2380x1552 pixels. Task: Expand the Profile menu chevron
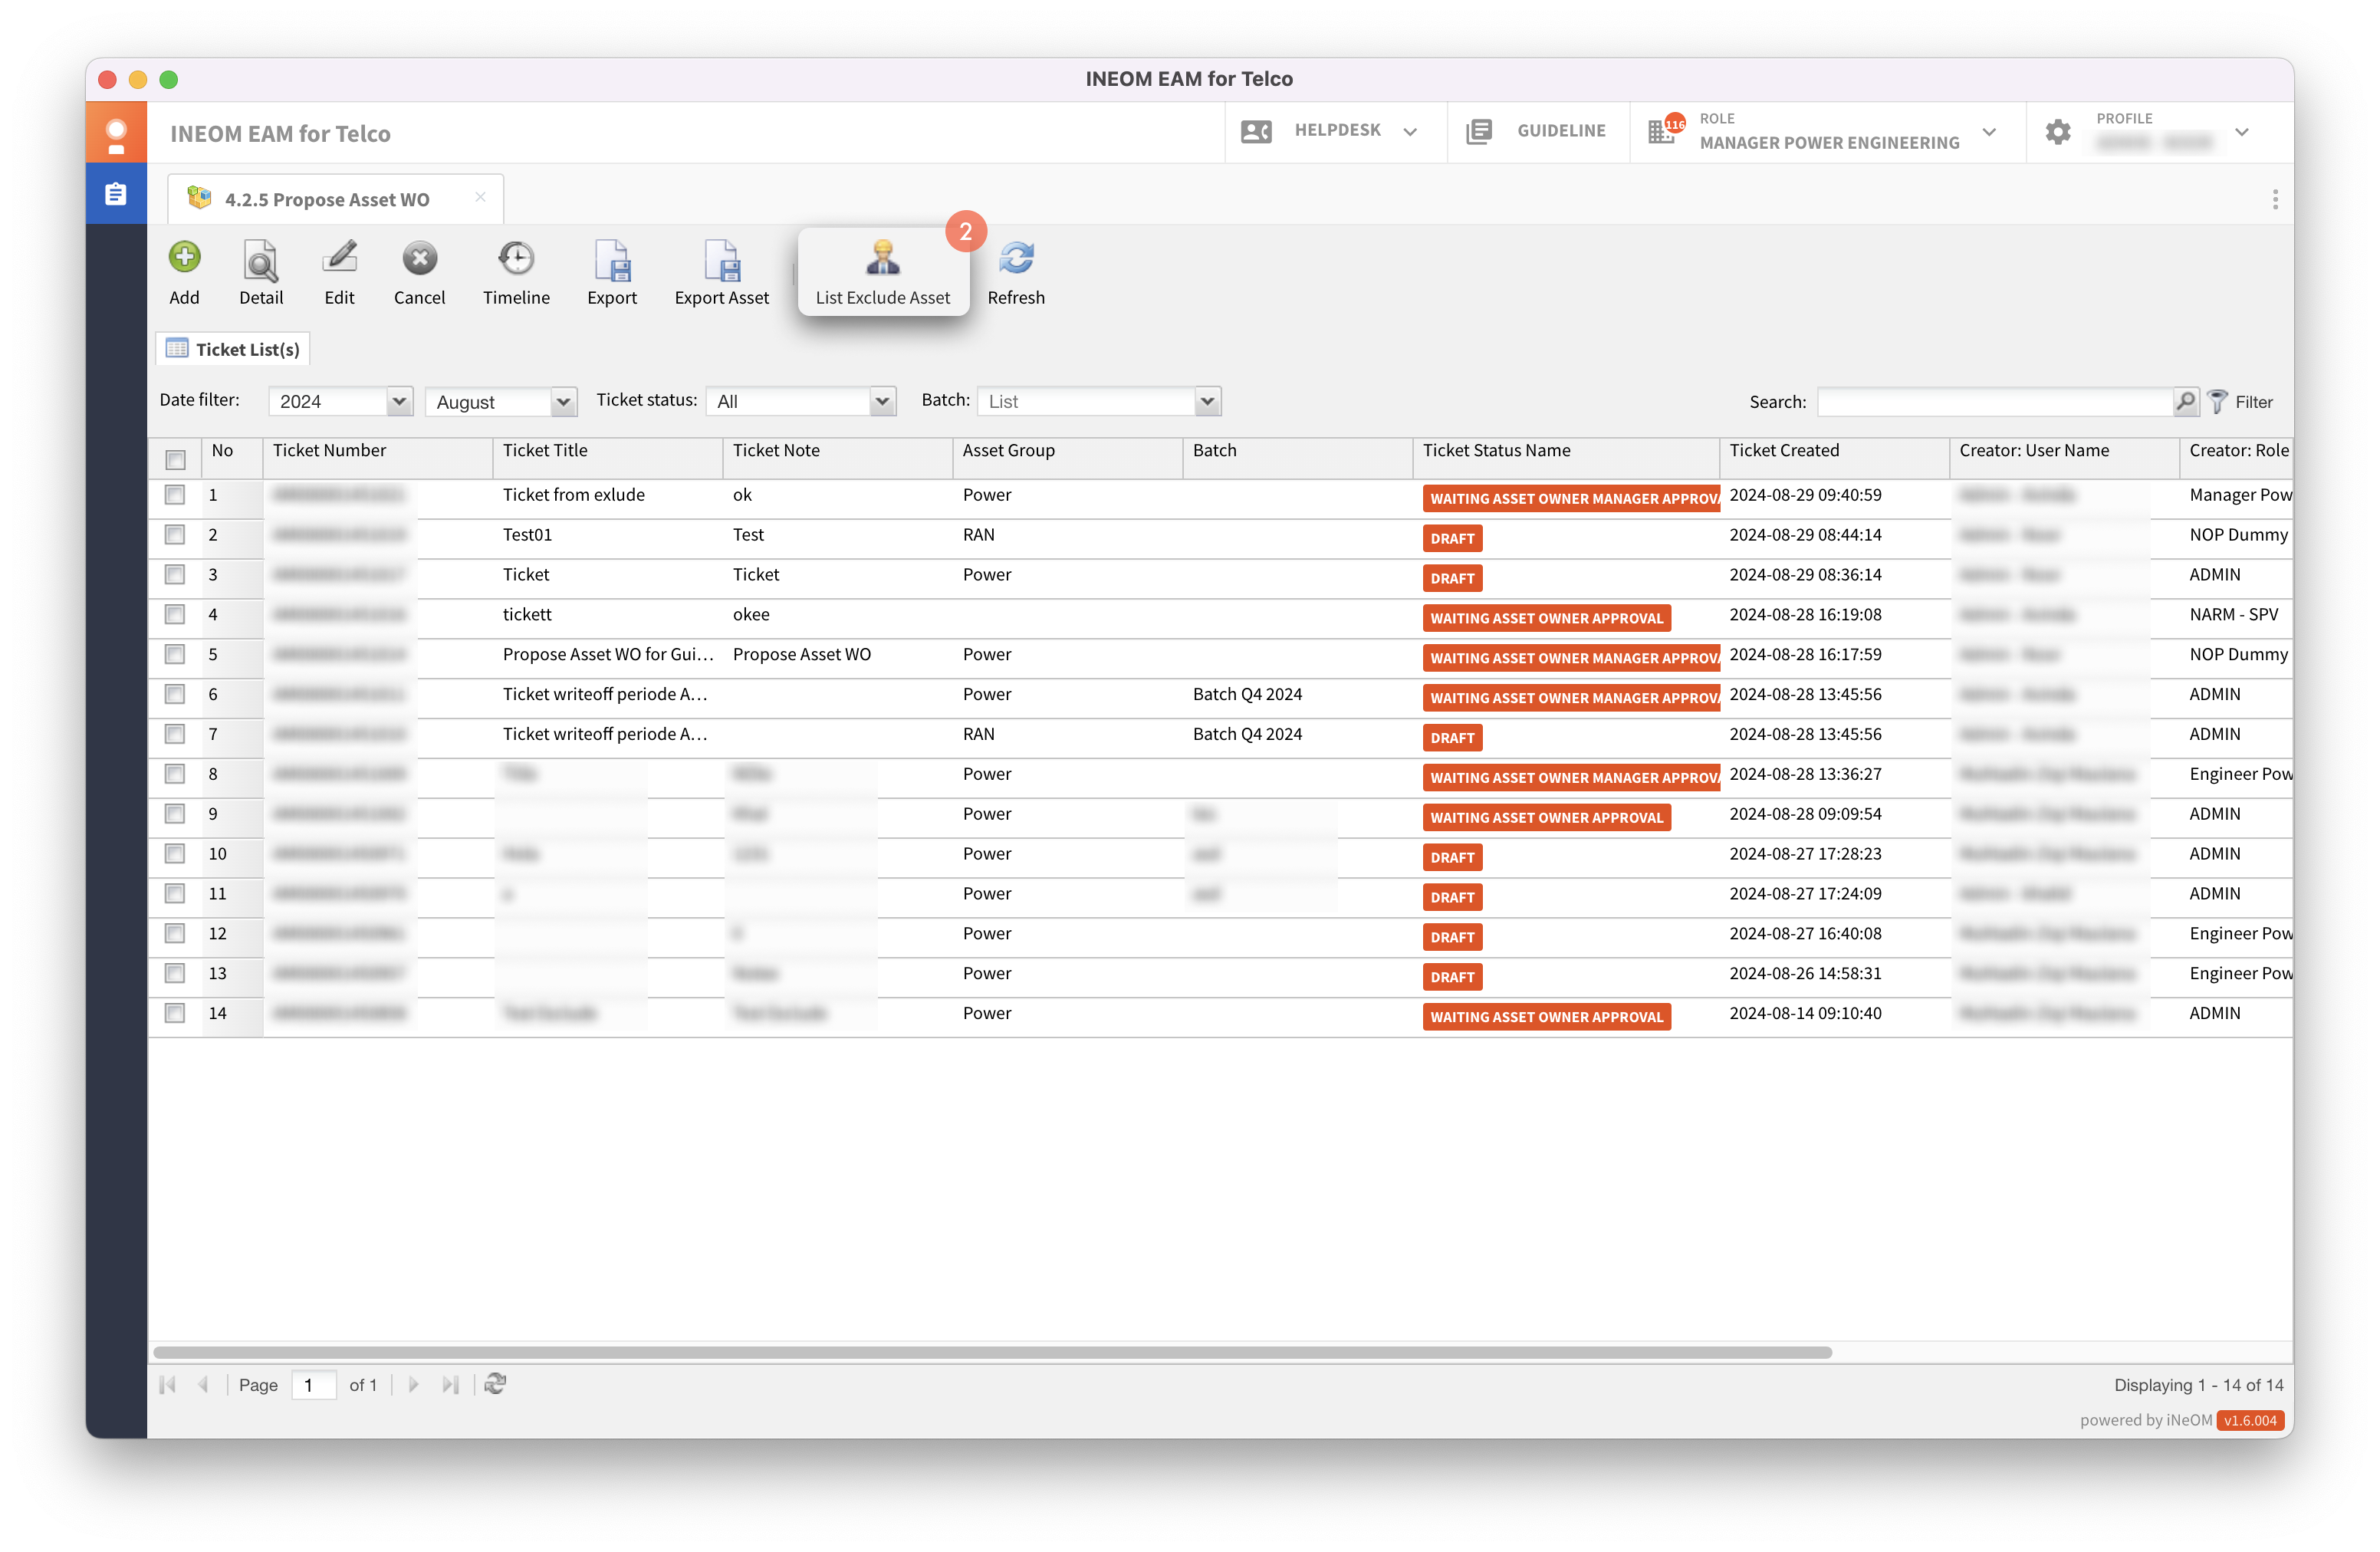(2241, 131)
